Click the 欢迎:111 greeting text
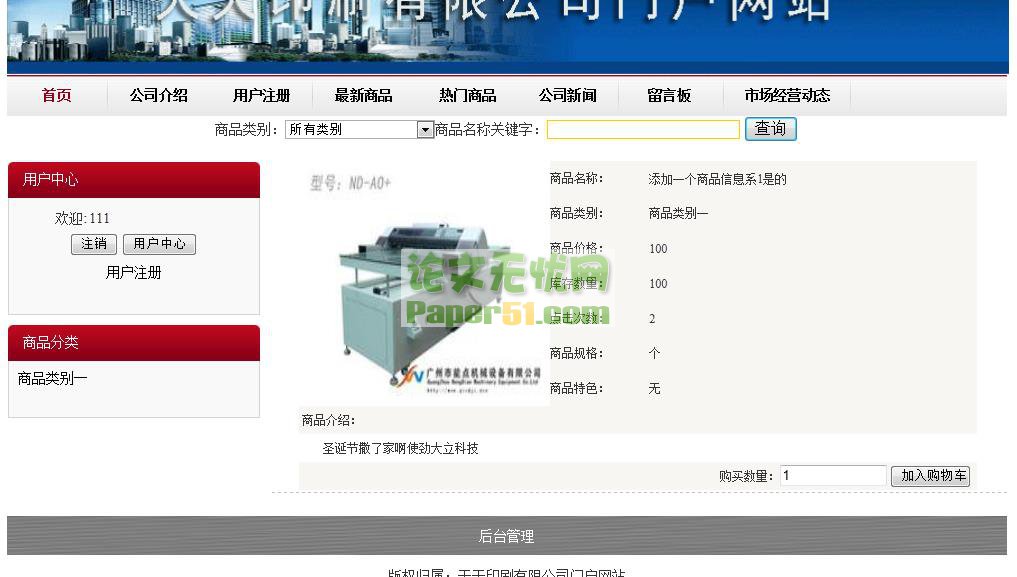Viewport: 1017px width, 577px height. [x=82, y=218]
